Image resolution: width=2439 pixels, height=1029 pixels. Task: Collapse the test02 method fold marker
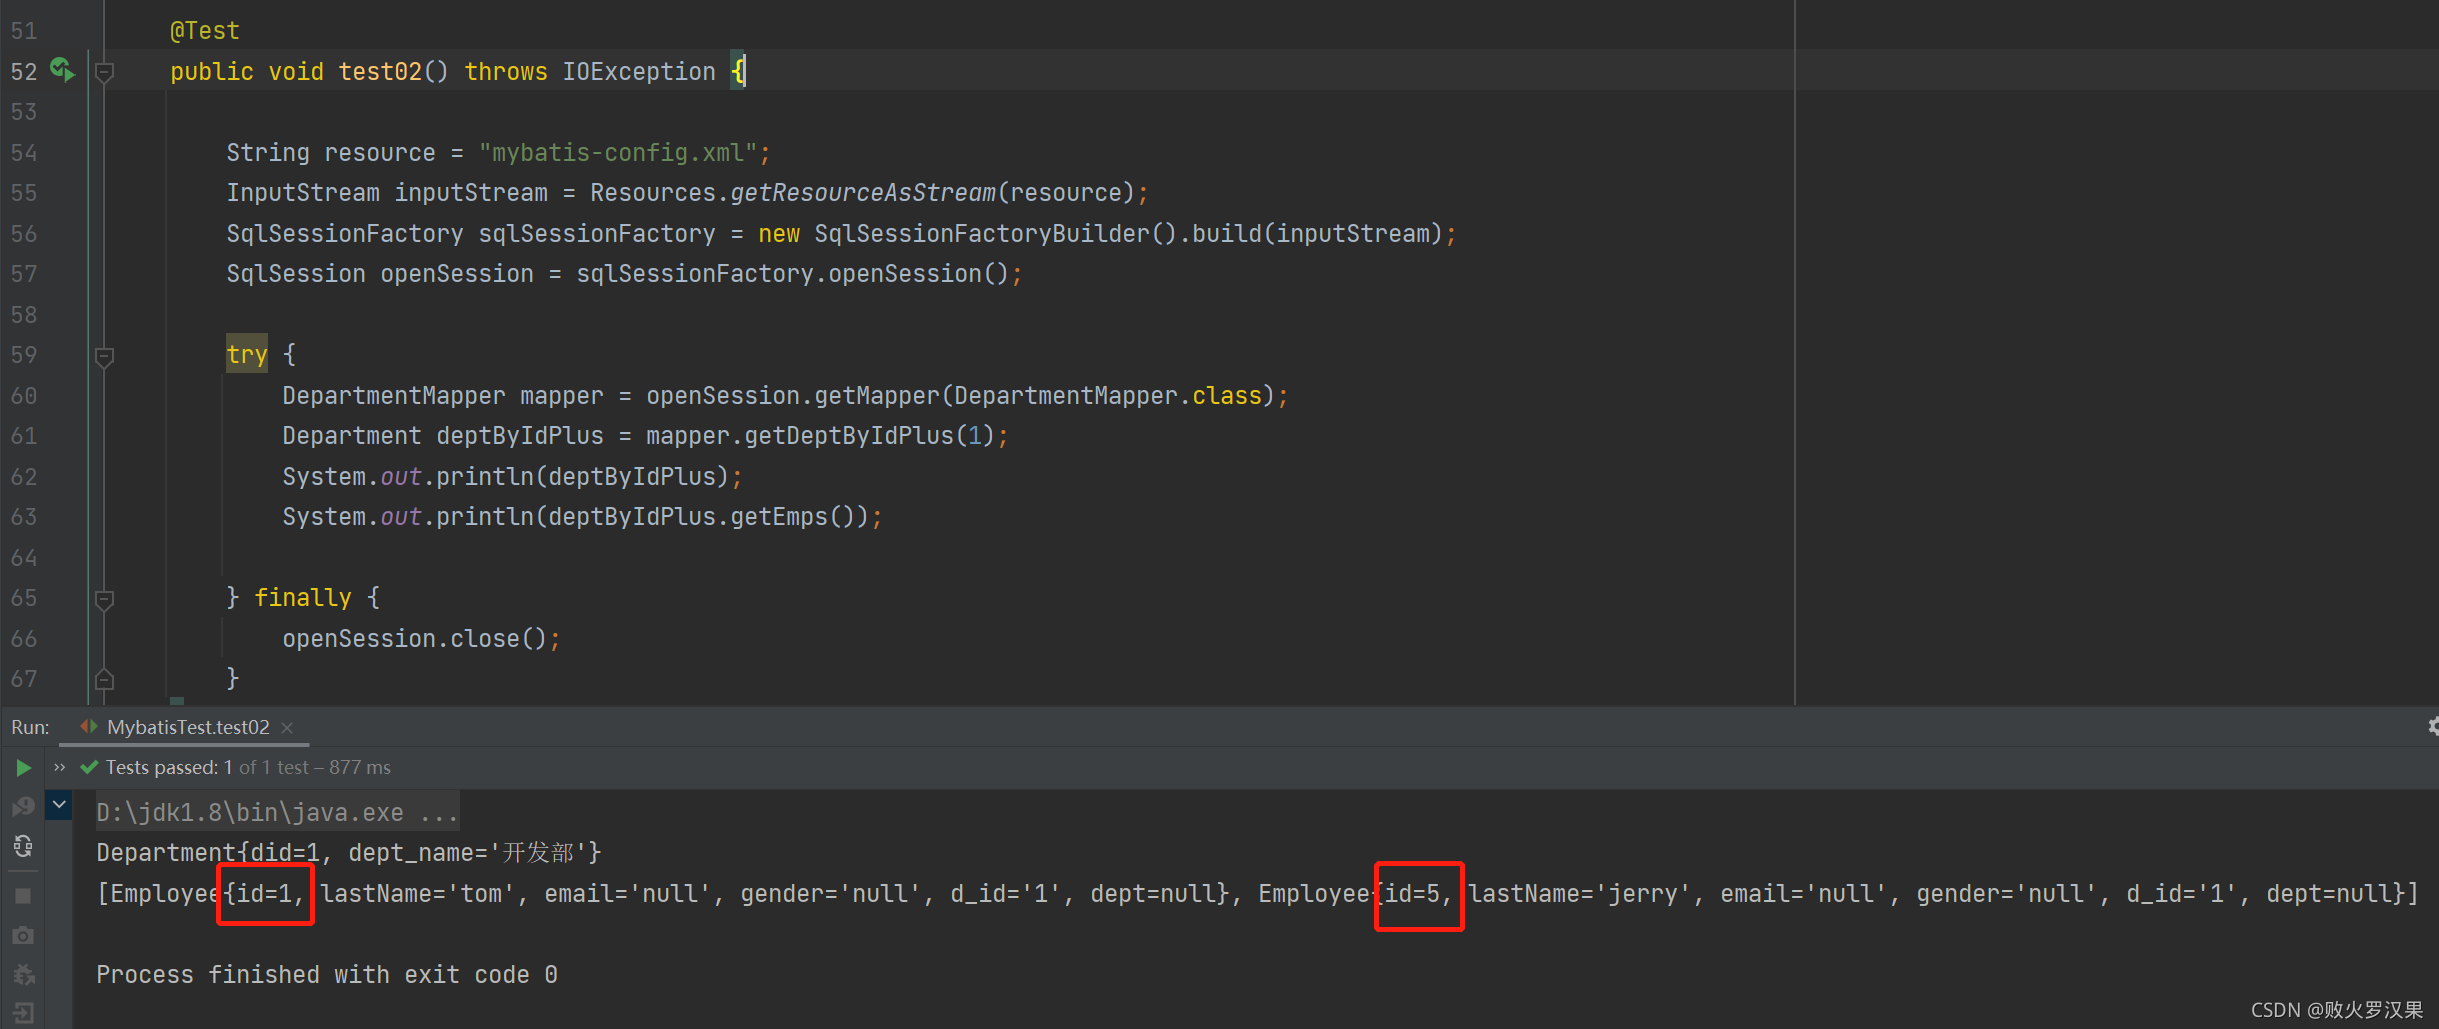click(104, 72)
